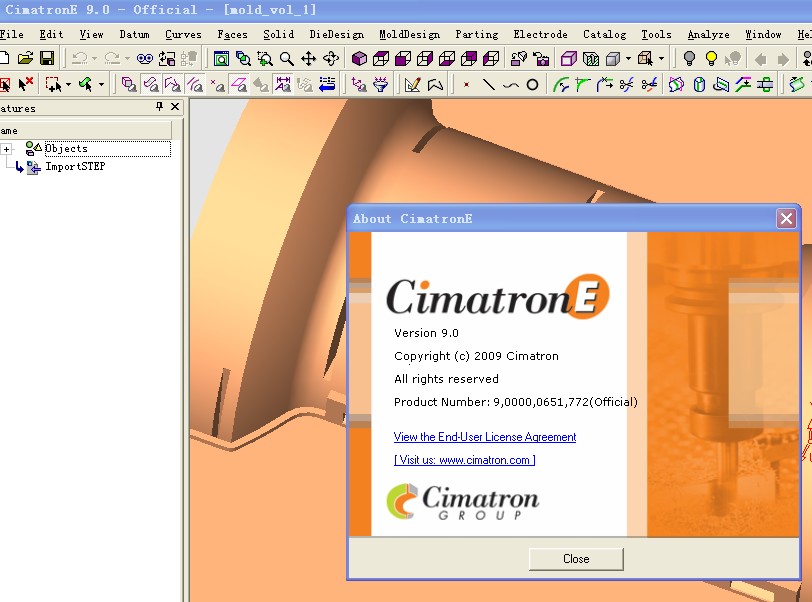Switch to the solid purple isometric view cube
This screenshot has width=812, height=602.
click(x=359, y=59)
